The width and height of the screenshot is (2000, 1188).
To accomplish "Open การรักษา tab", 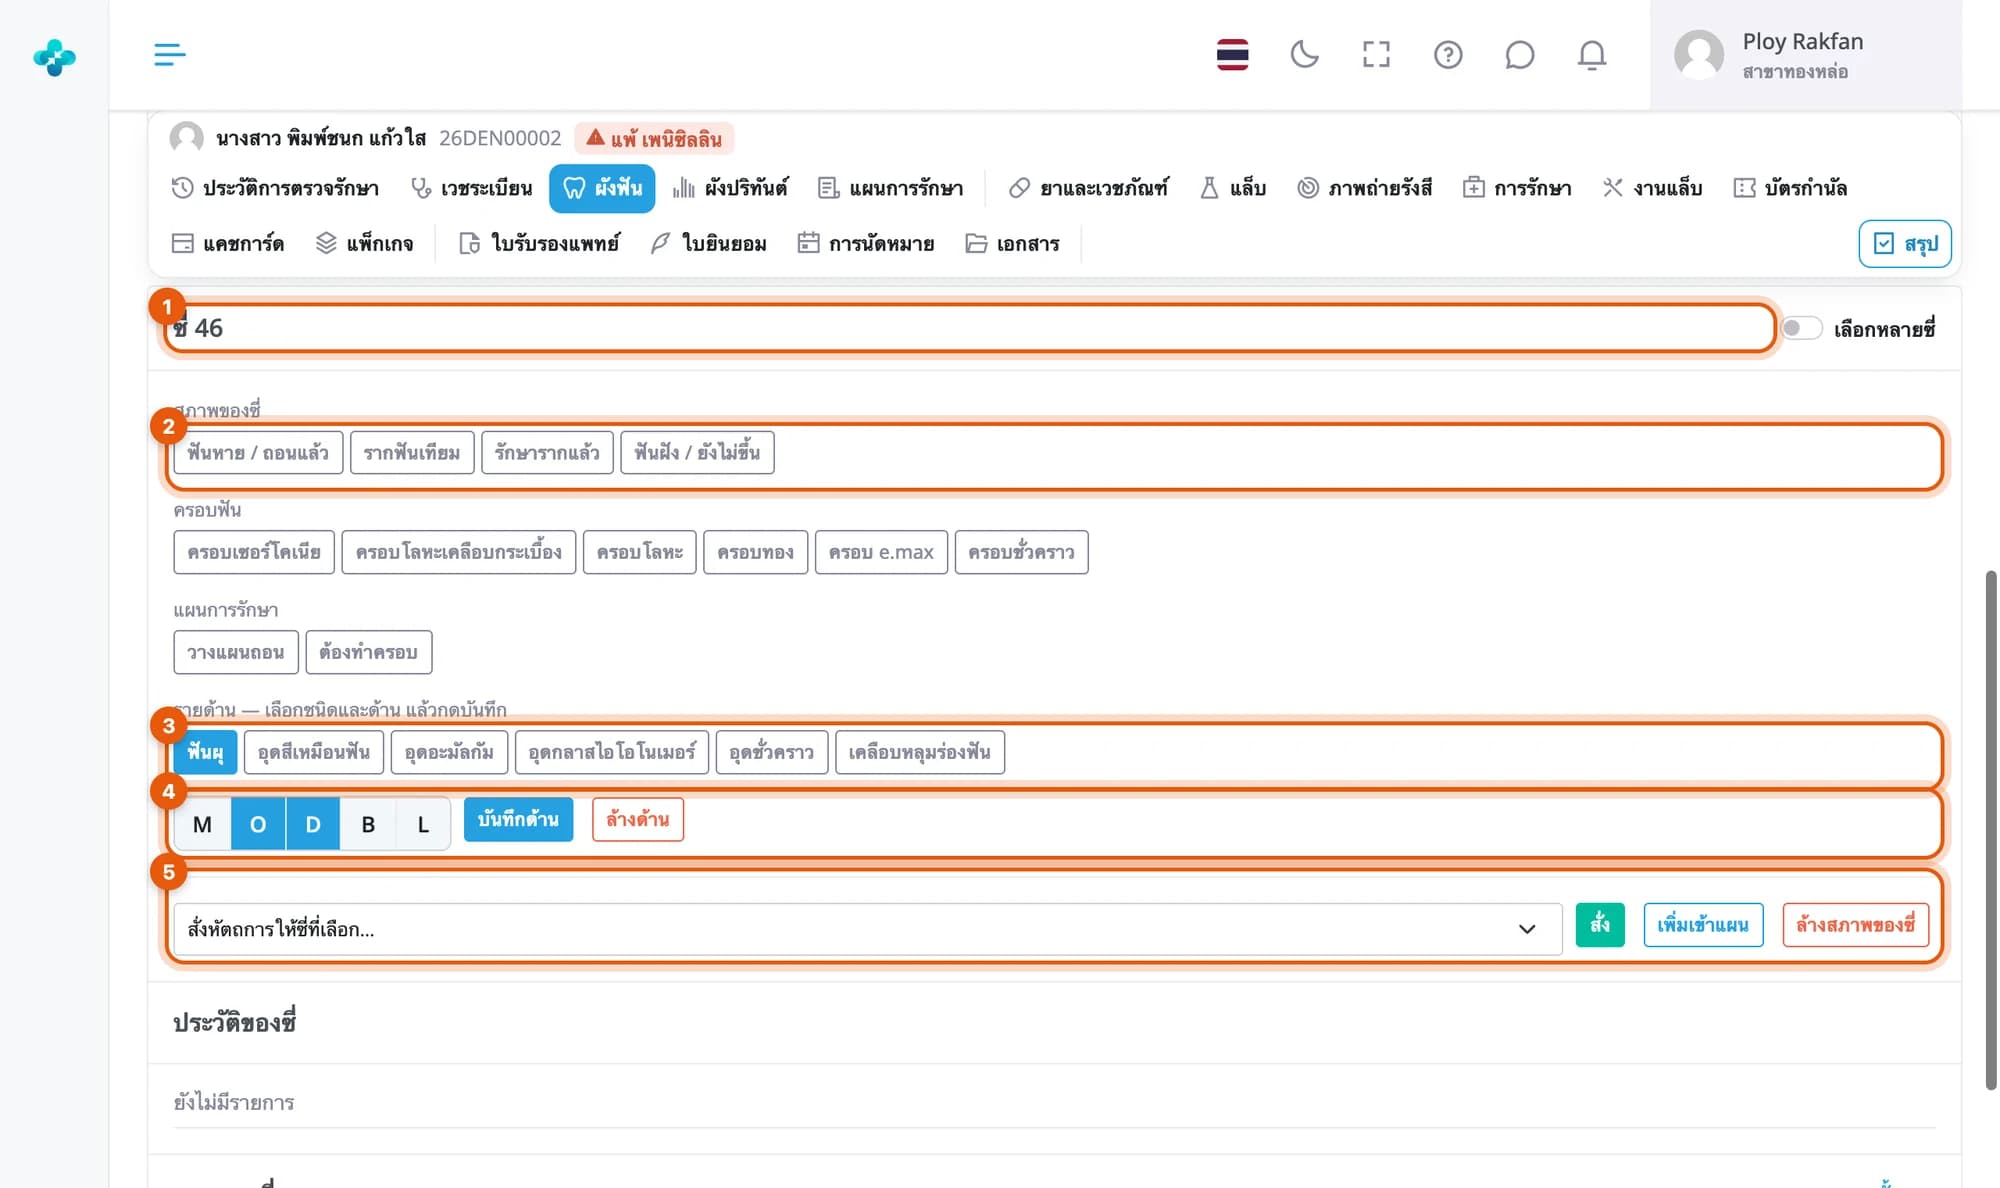I will click(1516, 187).
